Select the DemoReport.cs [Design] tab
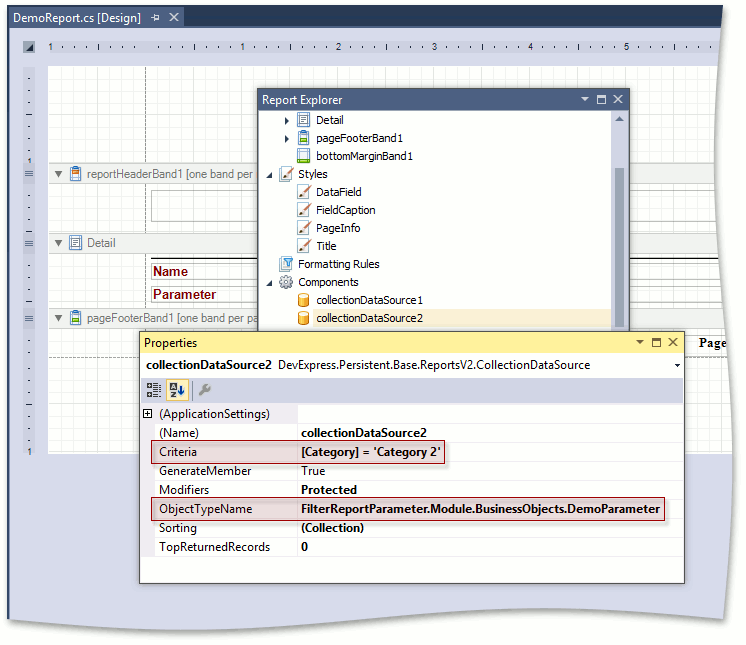Image resolution: width=746 pixels, height=645 pixels. [x=76, y=18]
